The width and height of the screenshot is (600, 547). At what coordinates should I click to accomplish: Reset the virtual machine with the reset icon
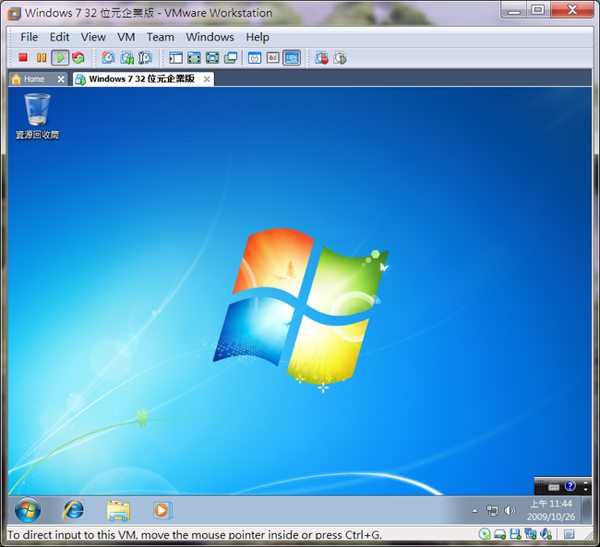pyautogui.click(x=78, y=58)
